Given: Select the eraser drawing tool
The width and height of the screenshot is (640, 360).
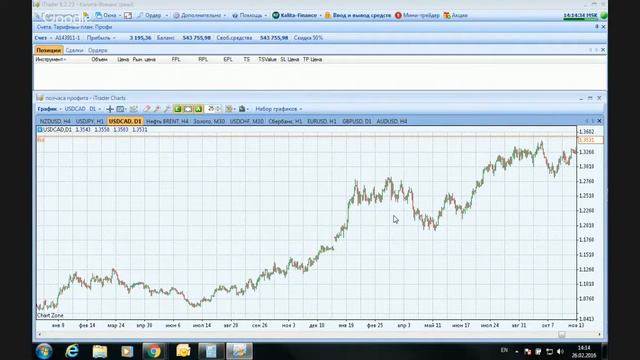Looking at the screenshot, I should click(147, 109).
